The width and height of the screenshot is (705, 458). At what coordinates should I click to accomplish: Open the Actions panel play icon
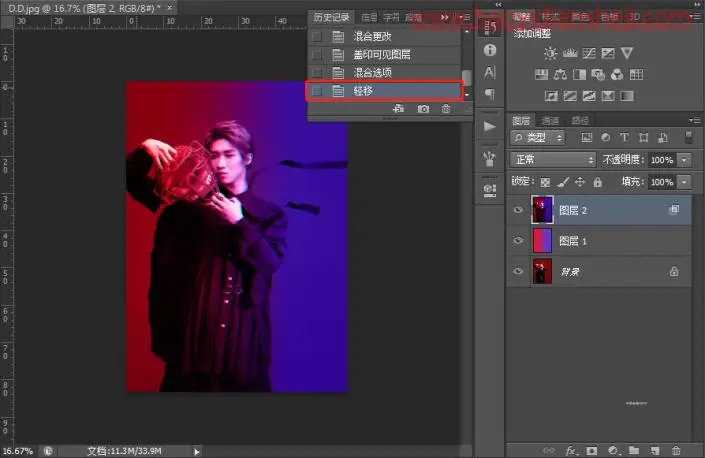click(x=490, y=126)
